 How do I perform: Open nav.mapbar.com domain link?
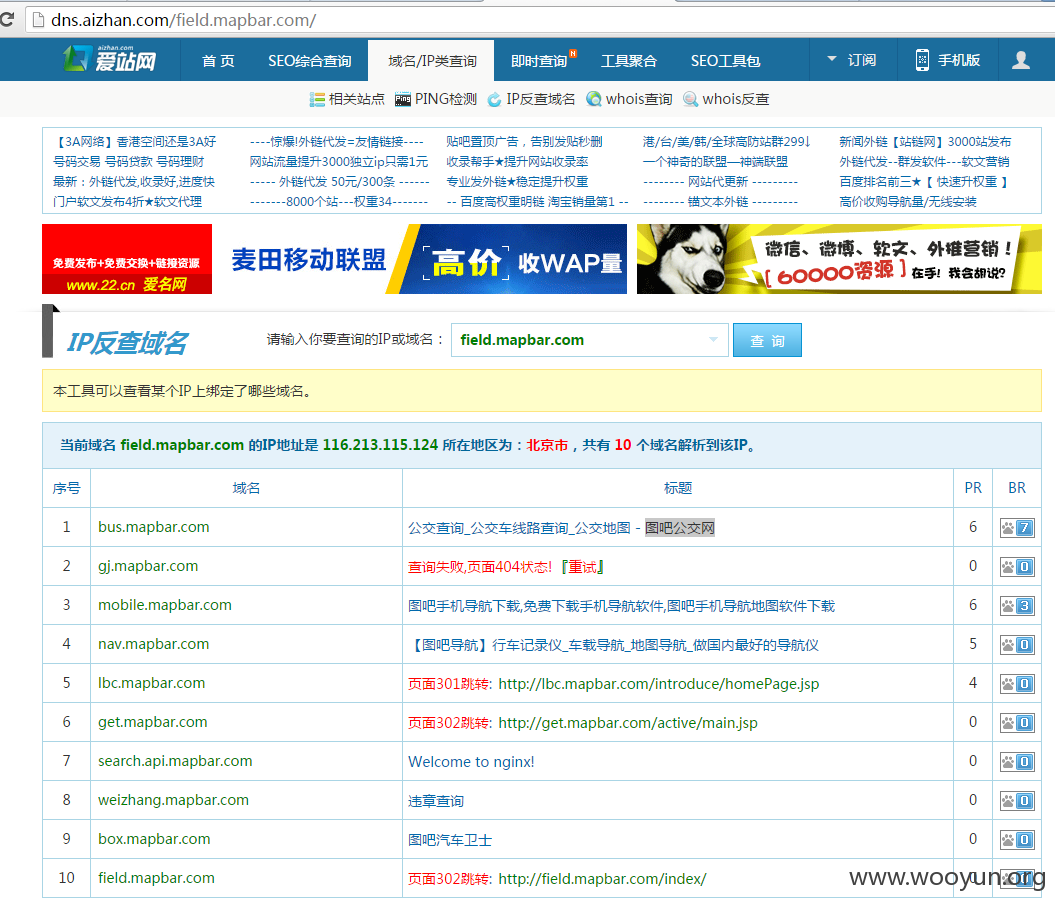point(153,644)
